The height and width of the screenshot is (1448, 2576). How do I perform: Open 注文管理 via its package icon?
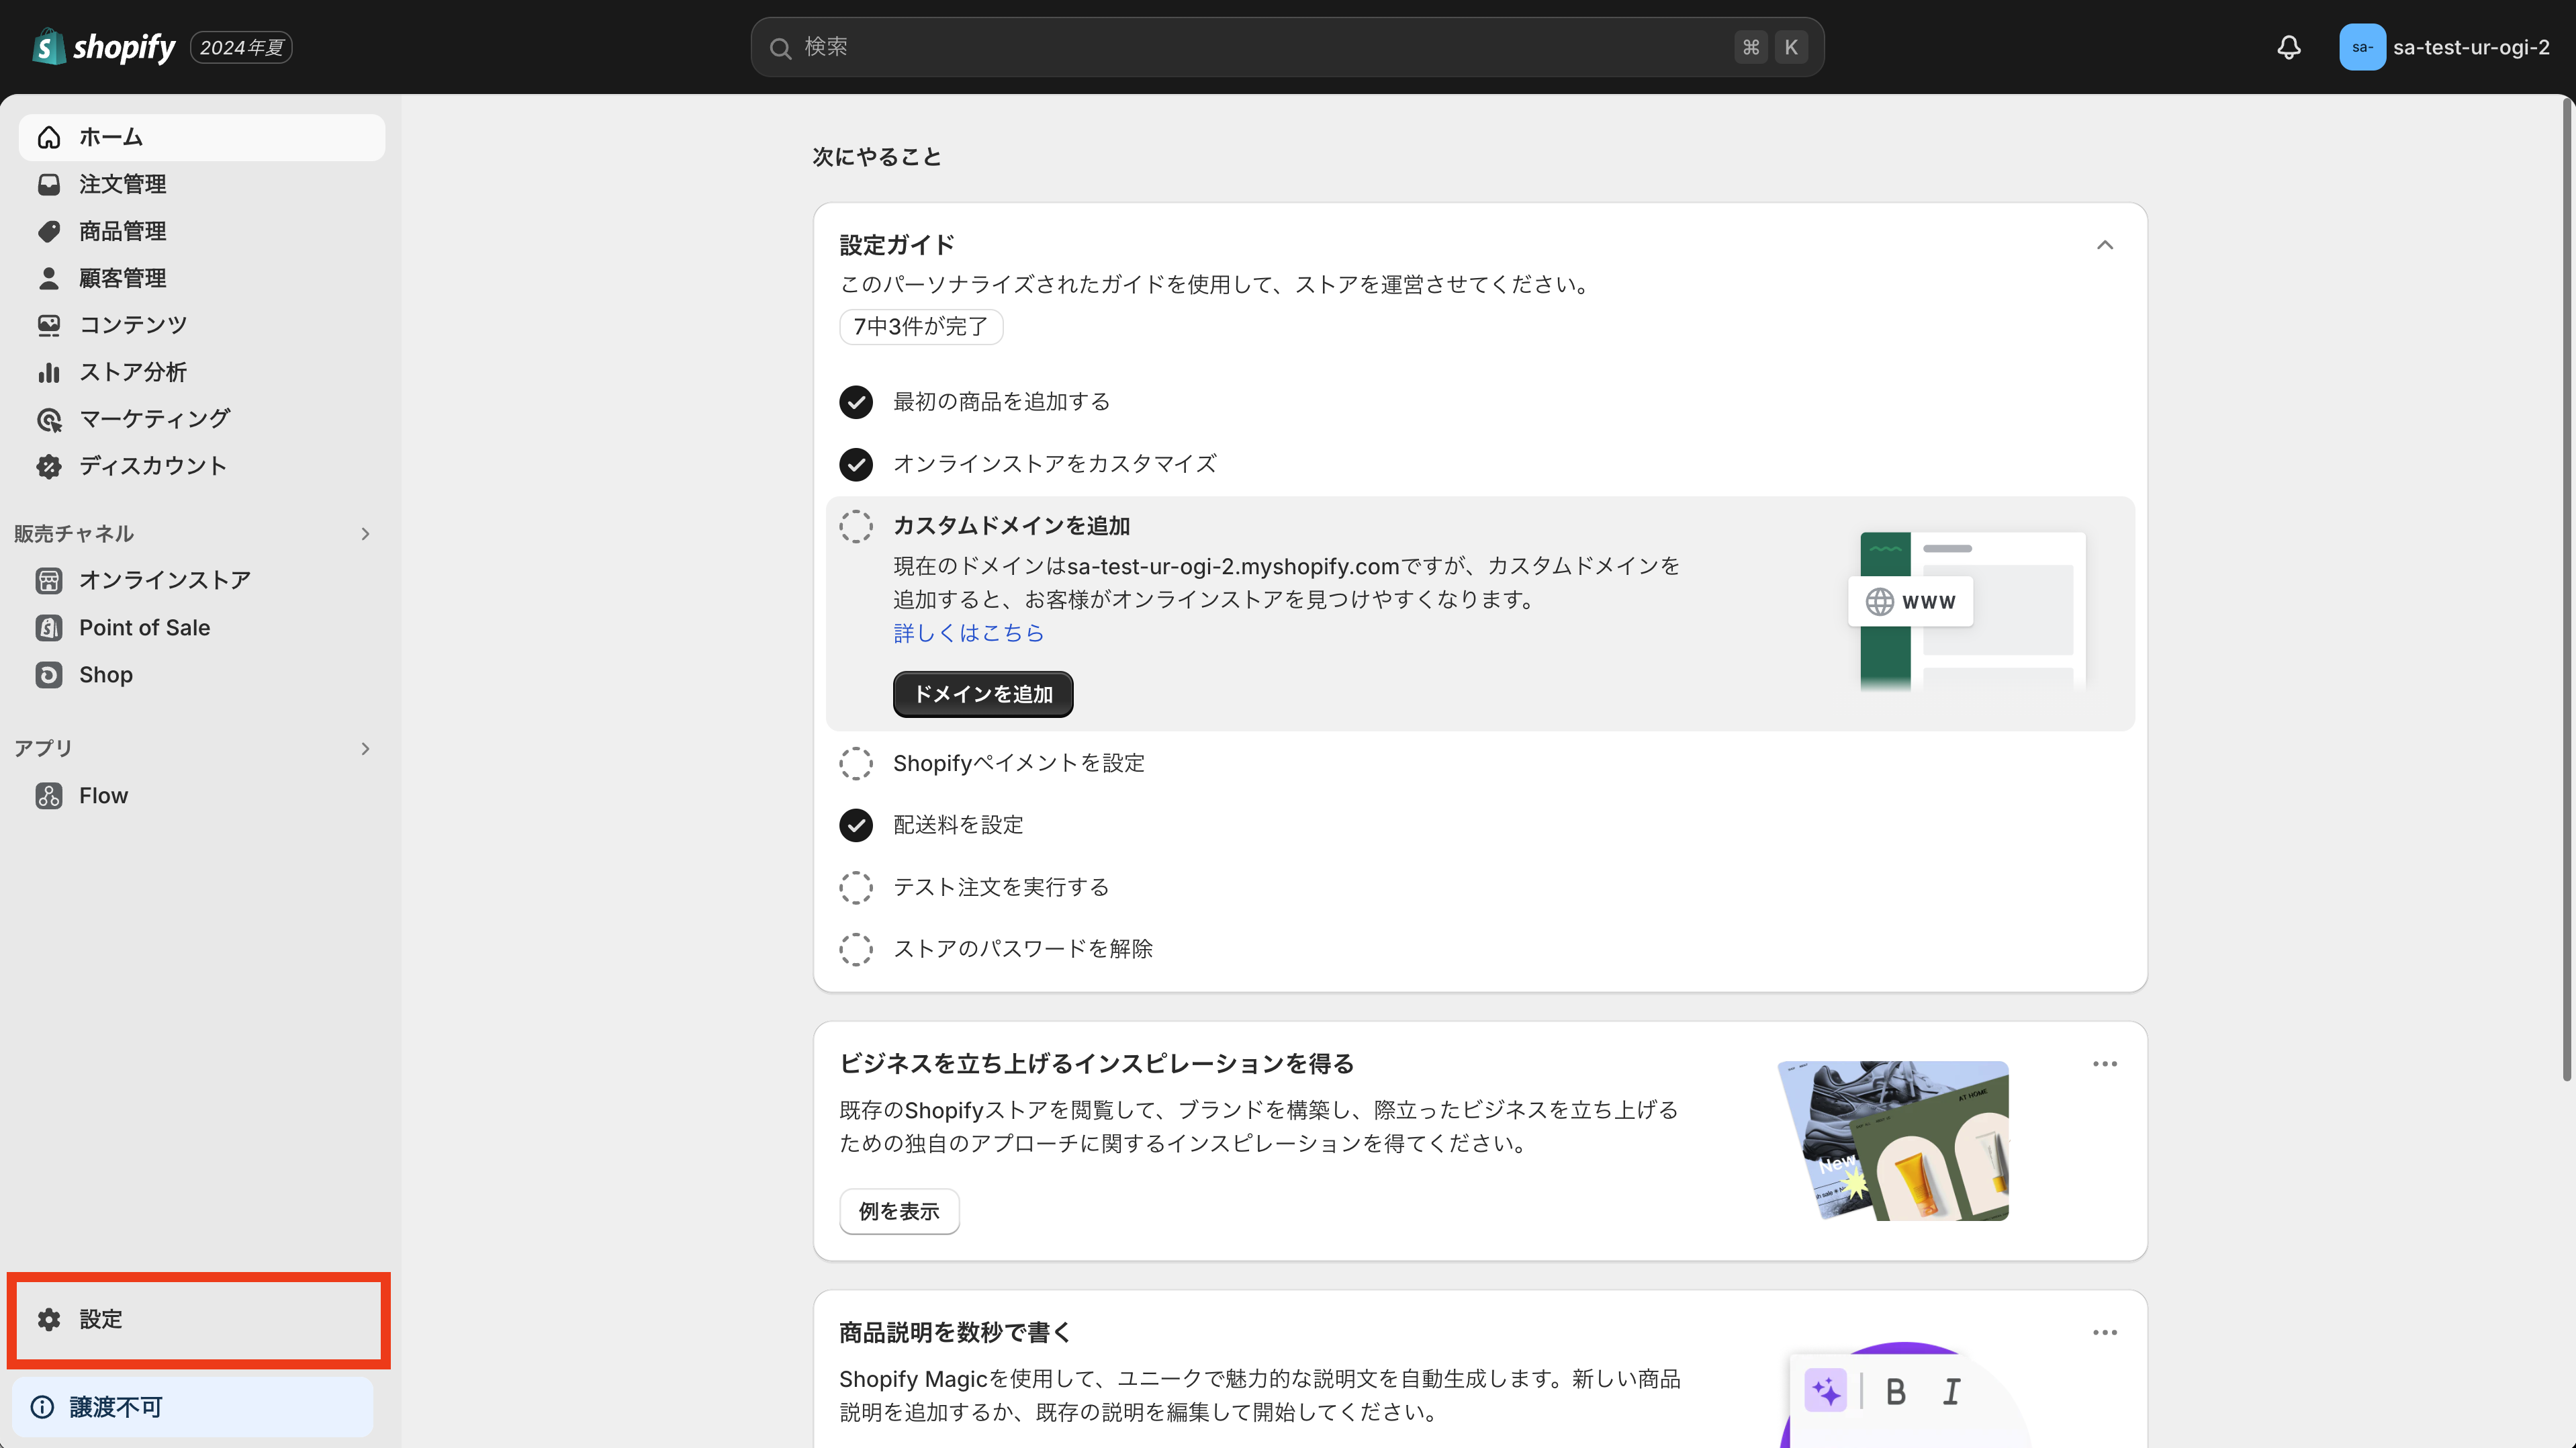coord(48,184)
